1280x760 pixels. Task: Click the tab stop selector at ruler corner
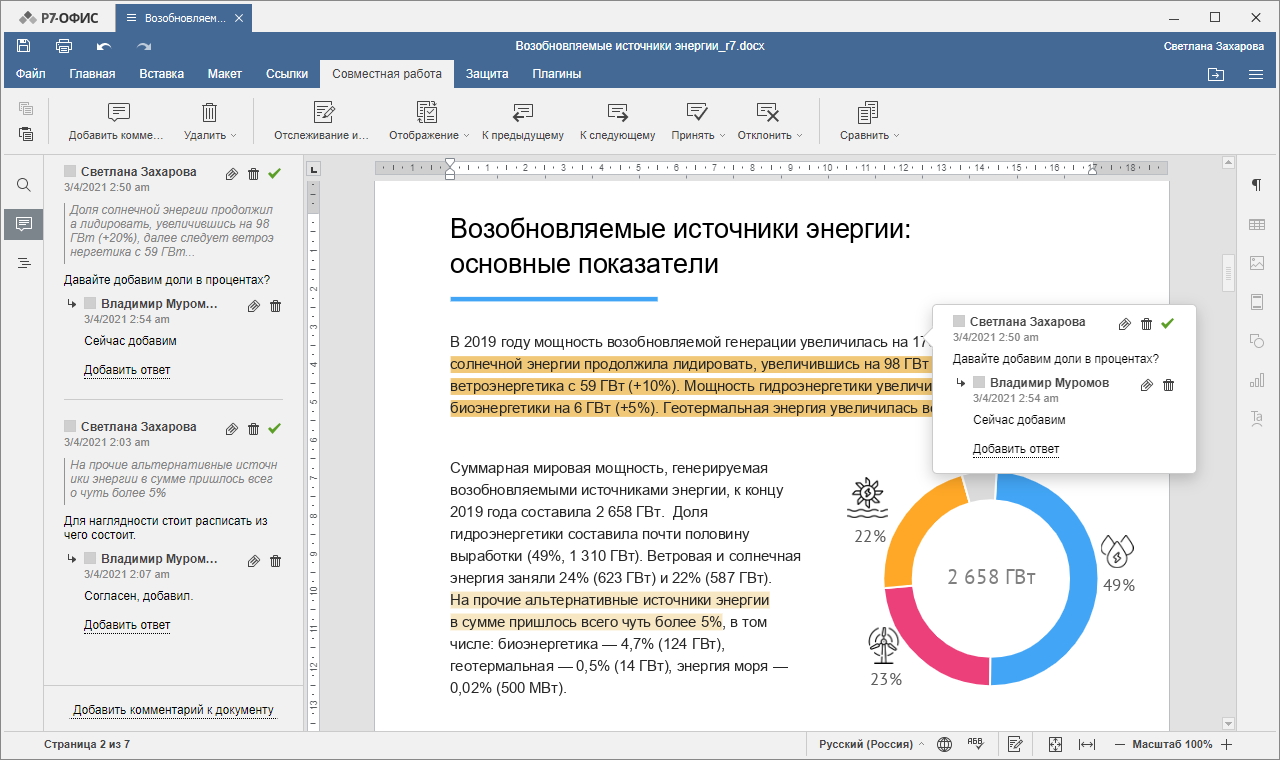[313, 170]
